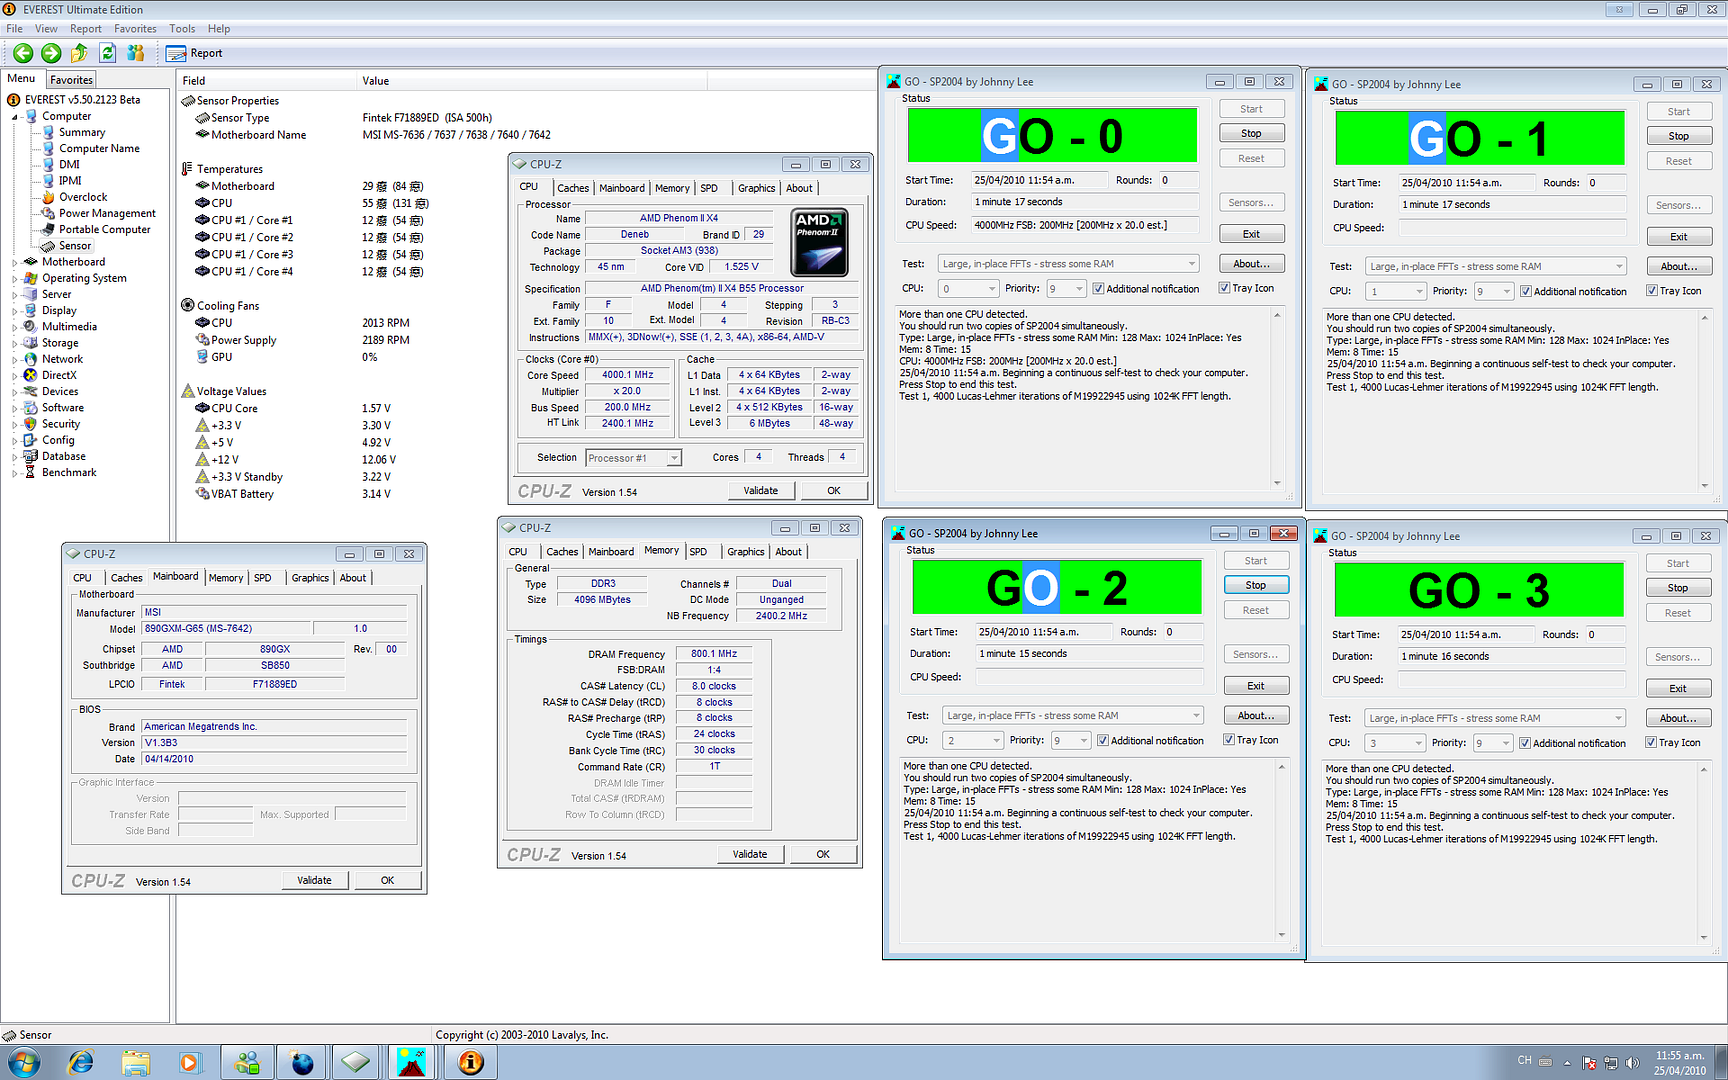
Task: Click the Network globe icon in the tree
Action: click(31, 359)
